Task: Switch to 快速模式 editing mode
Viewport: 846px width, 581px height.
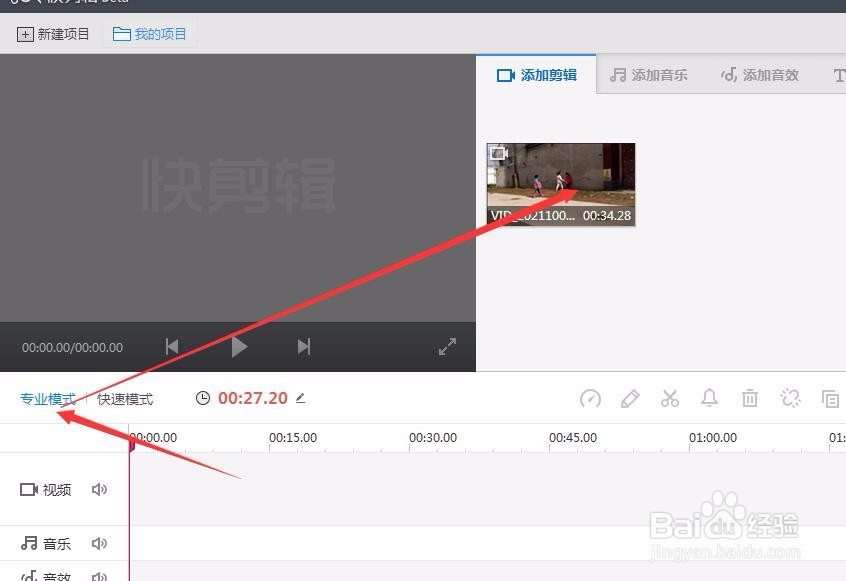Action: [x=124, y=398]
